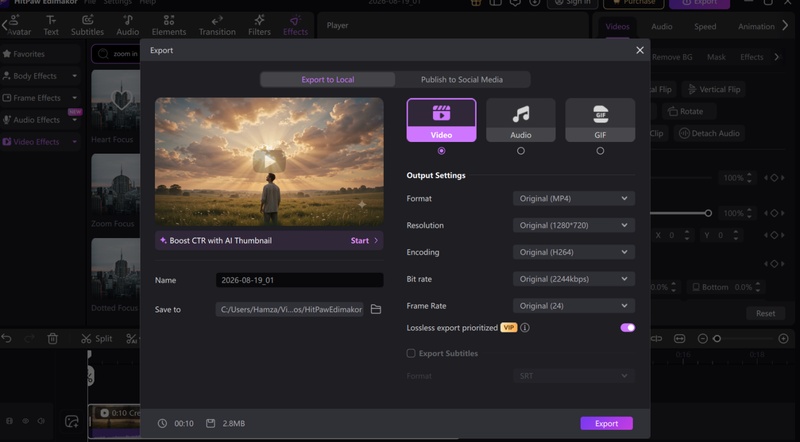Adjust the timeline zoom slider handle
800x442 pixels.
coord(717,338)
